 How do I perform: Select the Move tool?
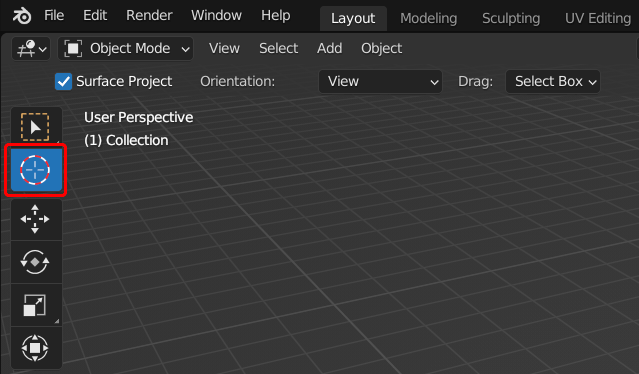tap(36, 219)
